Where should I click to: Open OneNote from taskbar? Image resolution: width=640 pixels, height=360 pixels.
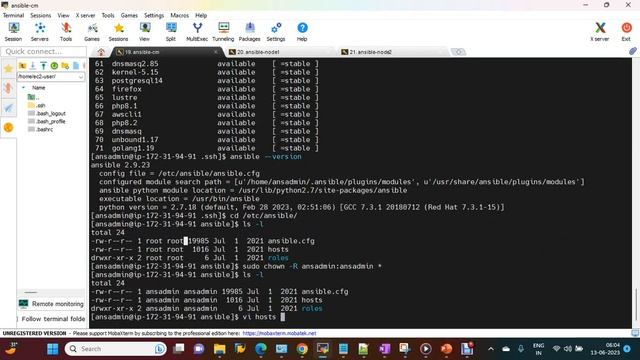384,349
